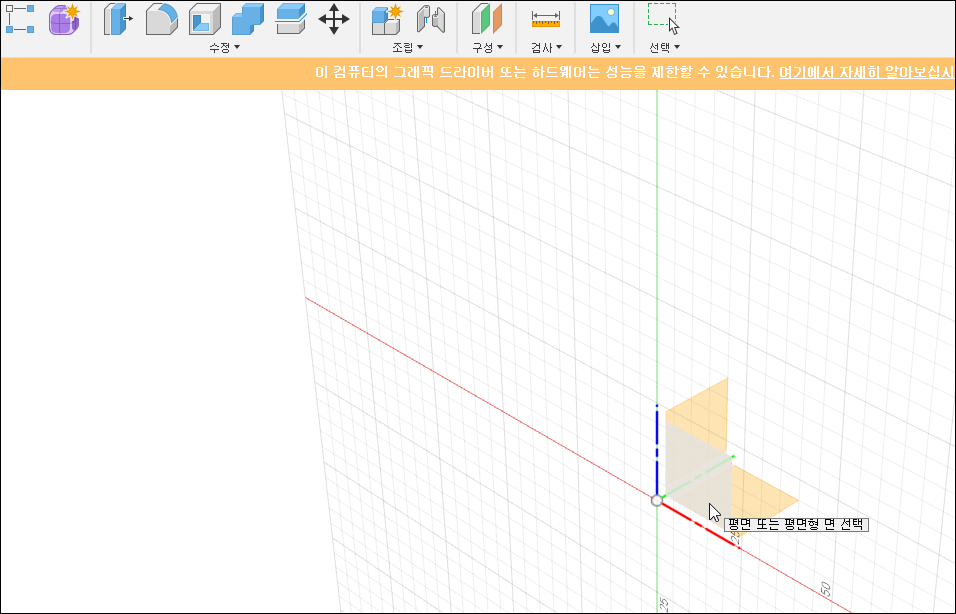Create a New Component

[x=387, y=19]
